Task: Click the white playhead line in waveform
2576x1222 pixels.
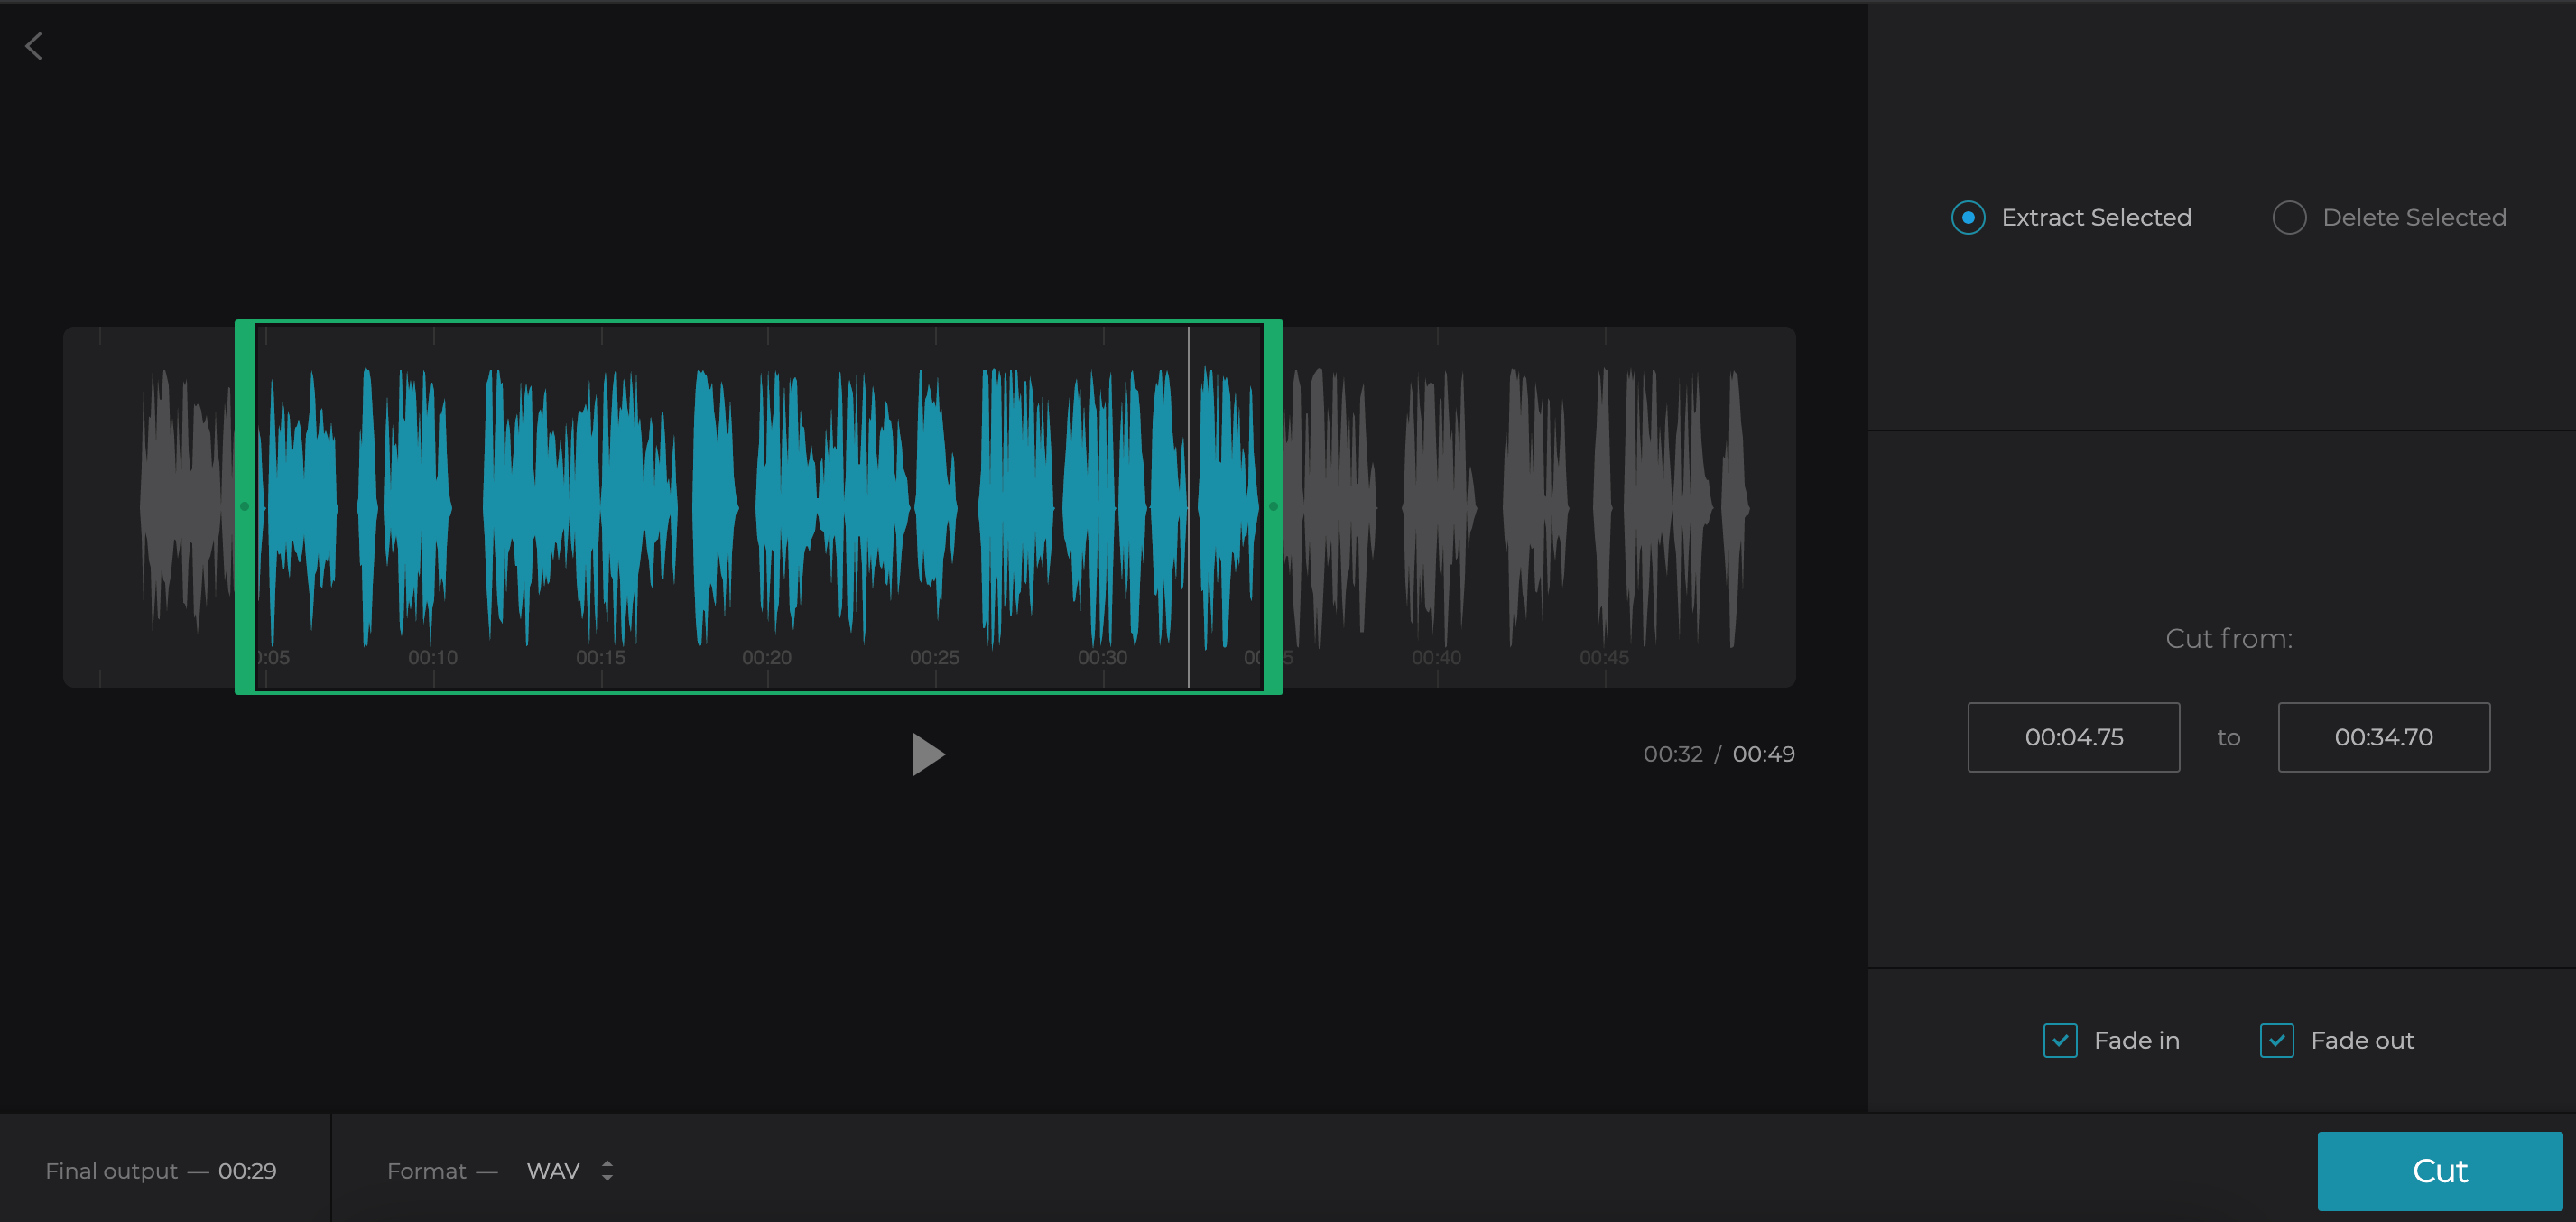Action: pyautogui.click(x=1188, y=506)
